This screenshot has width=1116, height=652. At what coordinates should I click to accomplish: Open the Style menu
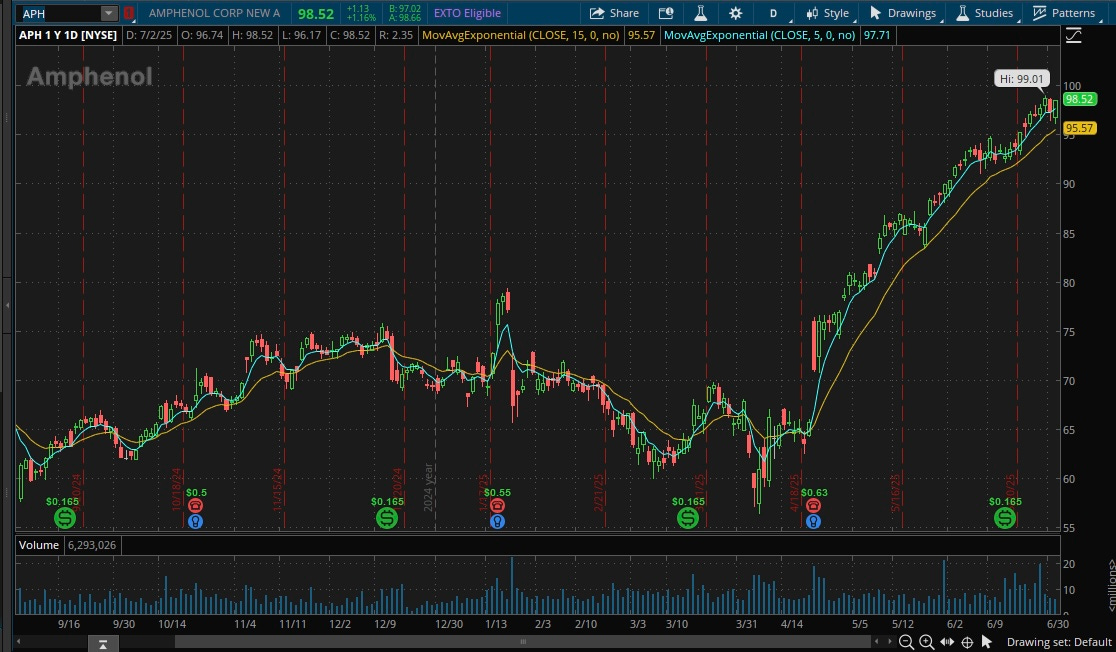click(827, 13)
